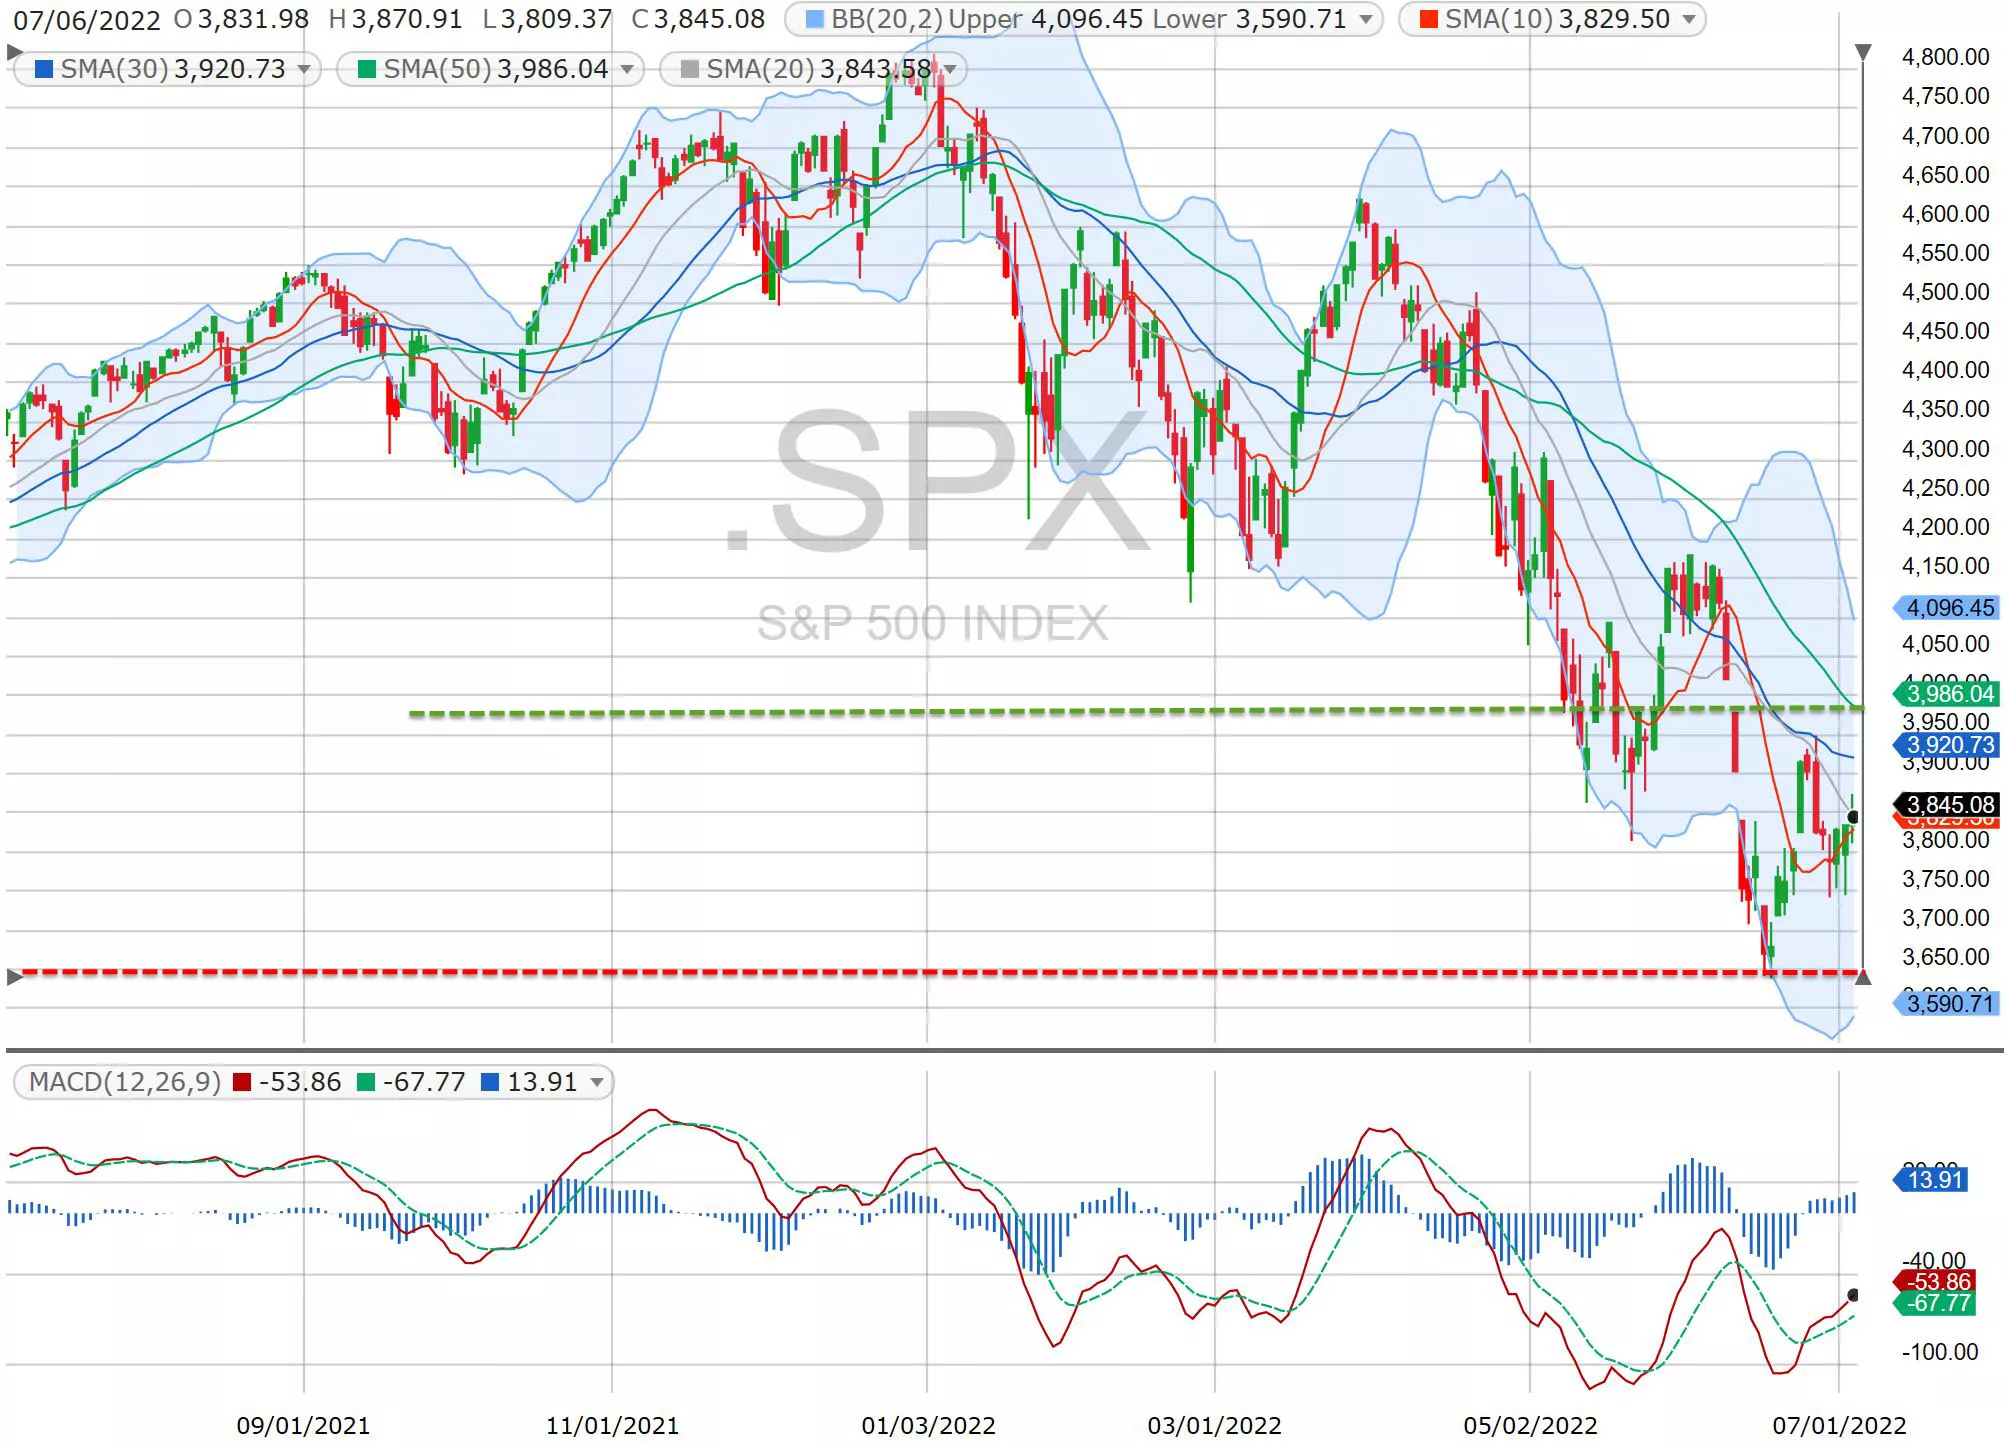Click the blue SMA(30) color swatch
The height and width of the screenshot is (1447, 2008).
pyautogui.click(x=44, y=69)
